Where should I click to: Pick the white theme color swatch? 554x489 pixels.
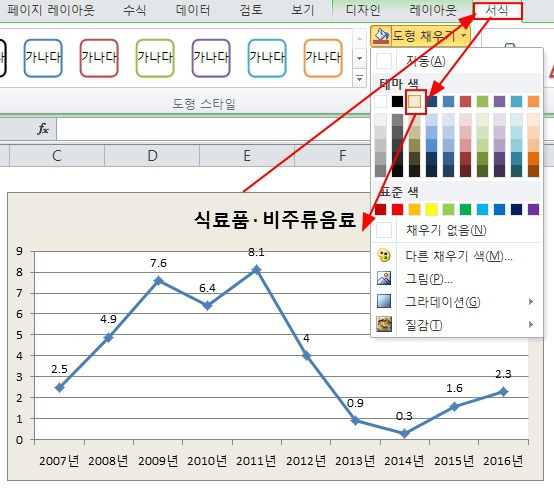click(x=381, y=101)
